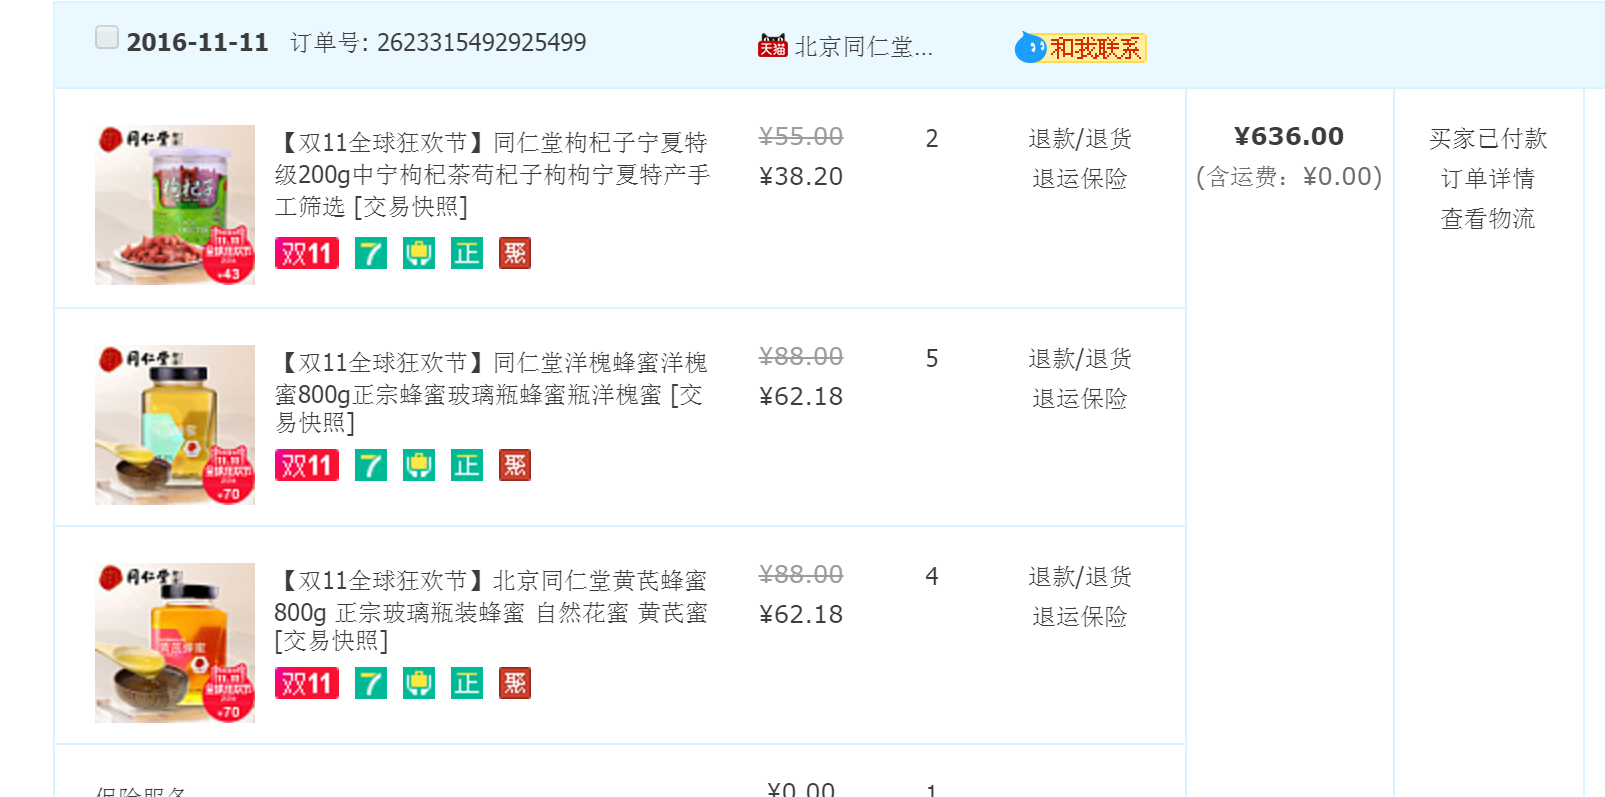The image size is (1605, 797).
Task: Open the 北京同仁堂 store link
Action: [x=863, y=47]
